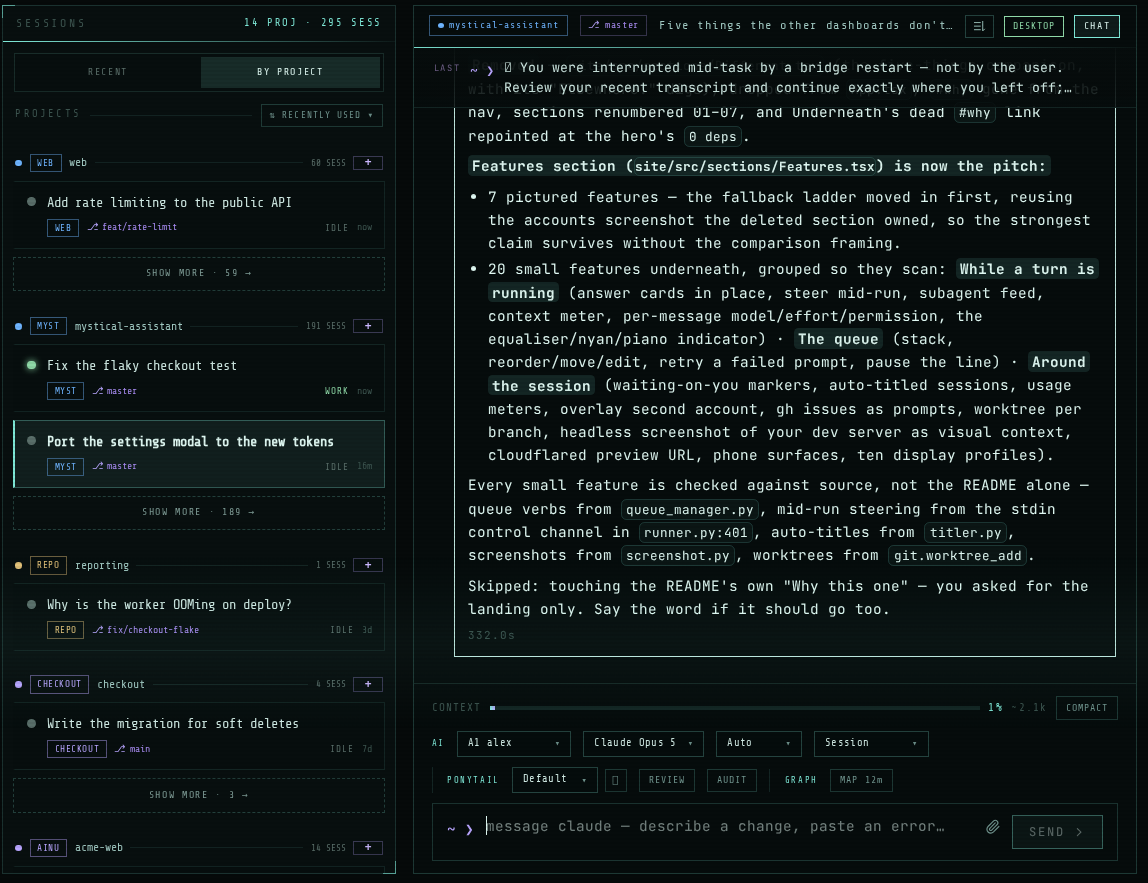Screen dimensions: 1148x883
Task: Click the prompt chevron in the message box
Action: (x=469, y=830)
